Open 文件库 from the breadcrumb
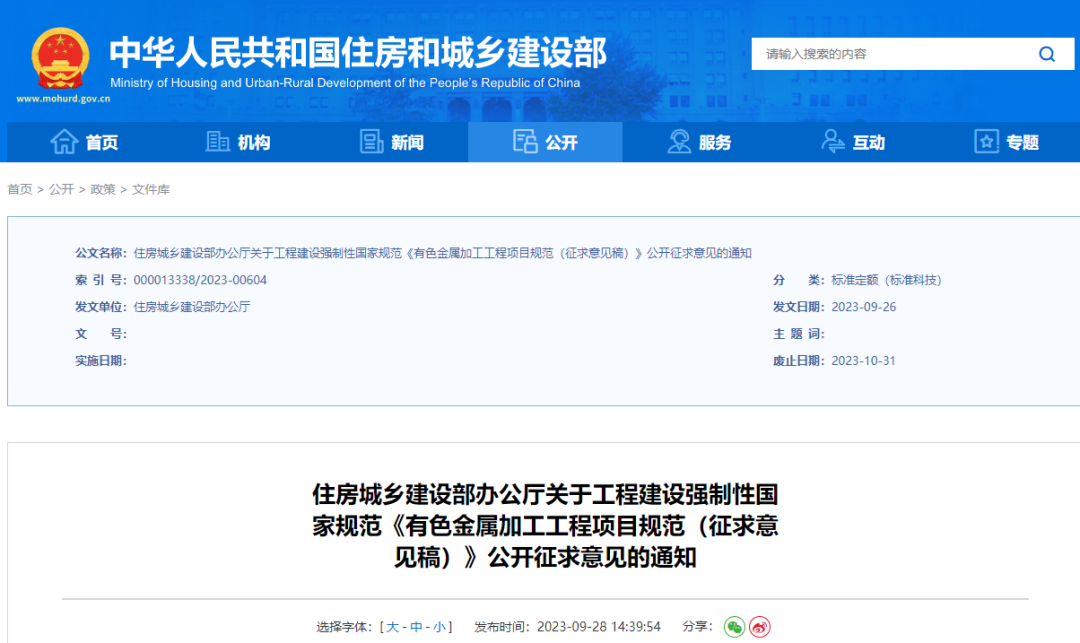Viewport: 1080px width, 643px height. pos(151,188)
